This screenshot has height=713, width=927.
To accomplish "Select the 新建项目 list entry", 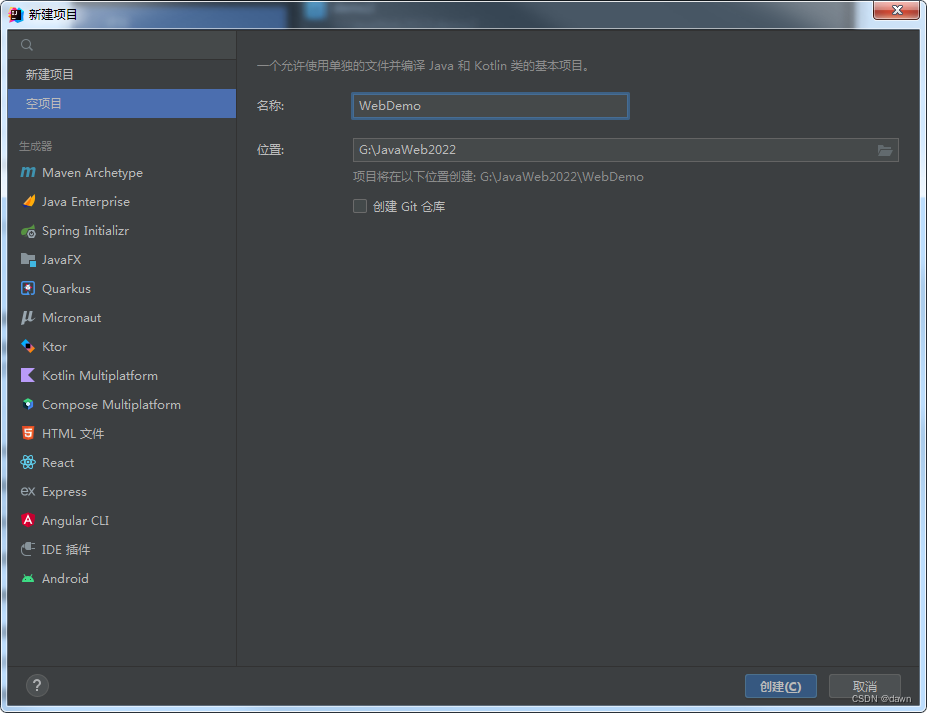I will click(x=122, y=74).
